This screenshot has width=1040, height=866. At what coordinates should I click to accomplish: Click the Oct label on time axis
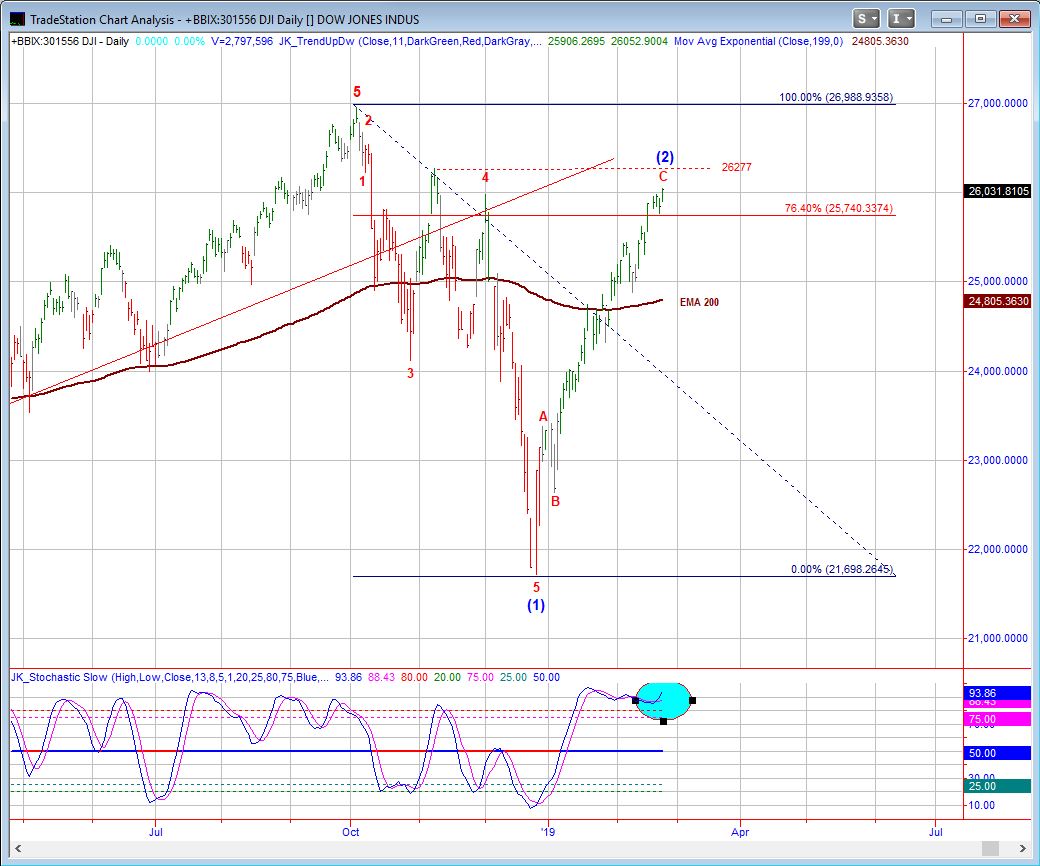click(x=350, y=832)
